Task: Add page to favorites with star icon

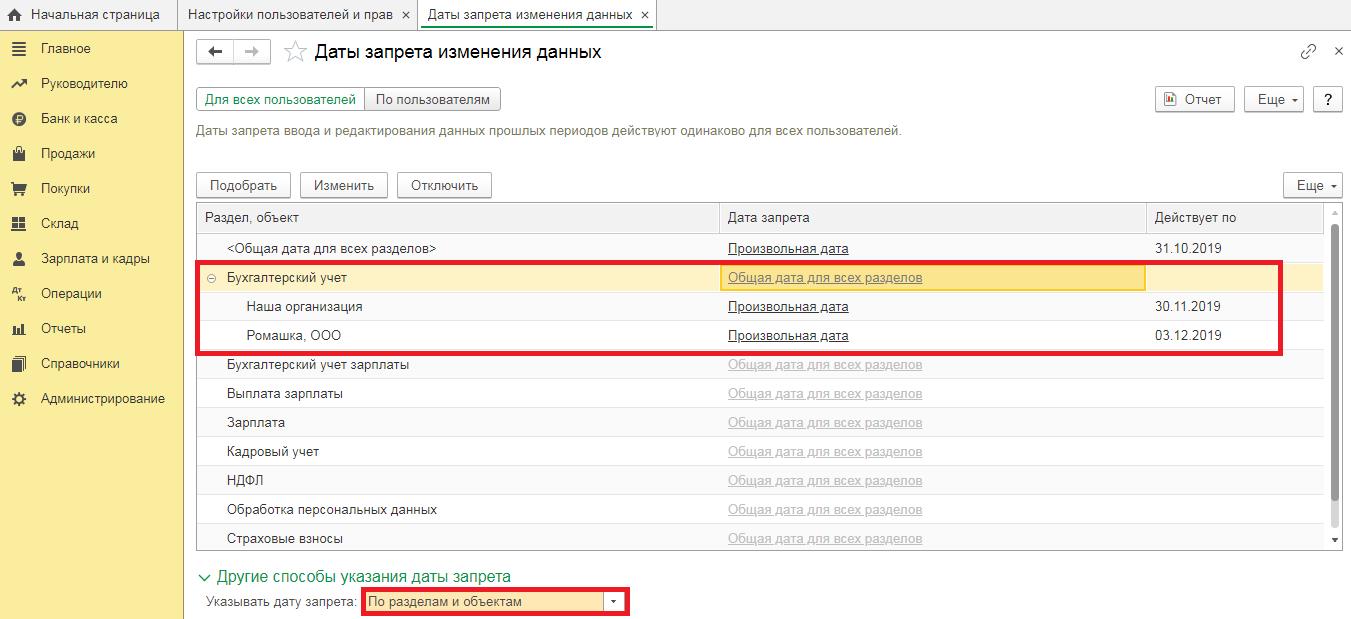Action: [x=295, y=52]
